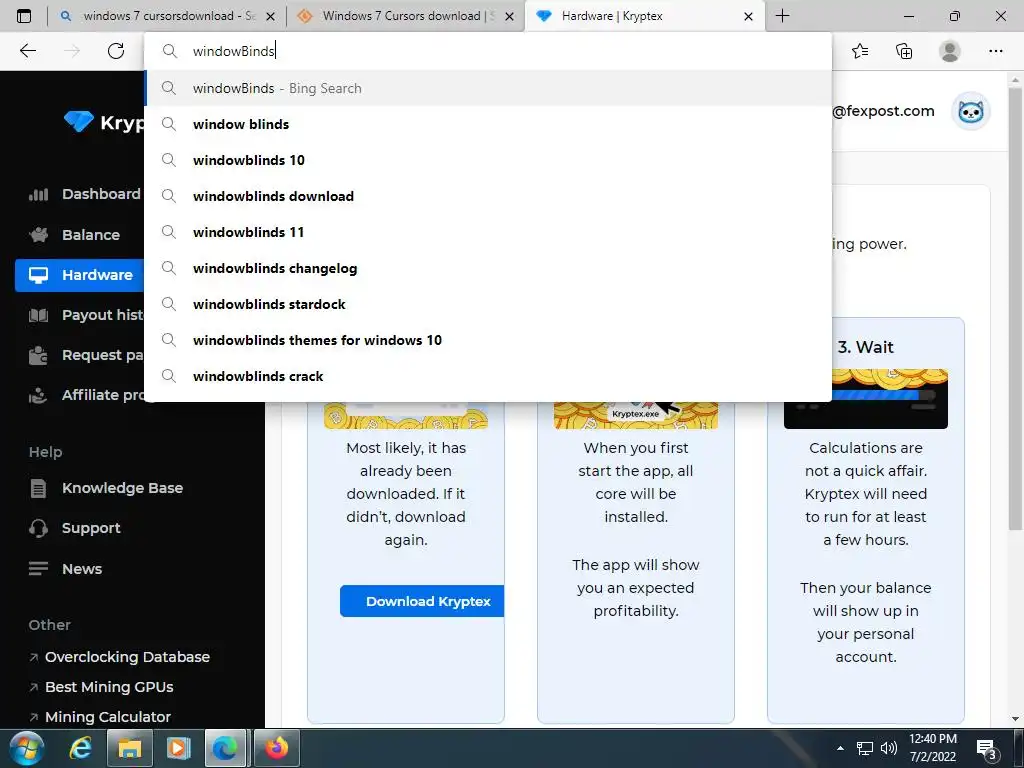
Task: Pick the 'windowblinds stardock' suggestion
Action: pyautogui.click(x=488, y=304)
